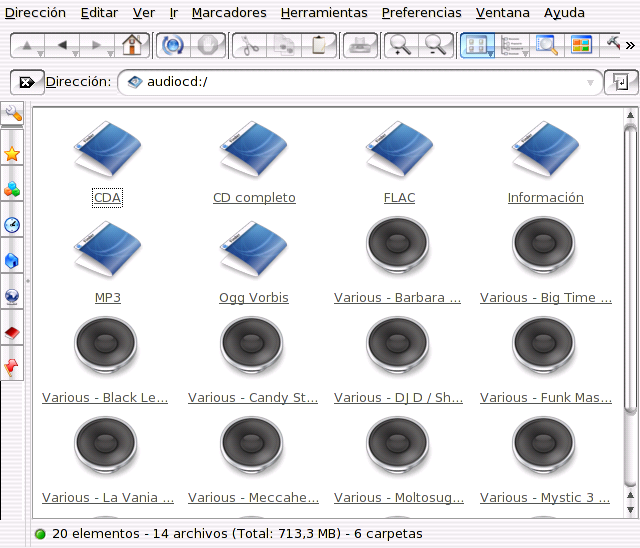Image resolution: width=640 pixels, height=548 pixels.
Task: Expand the Forward button history dropdown arrow
Action: coord(110,53)
